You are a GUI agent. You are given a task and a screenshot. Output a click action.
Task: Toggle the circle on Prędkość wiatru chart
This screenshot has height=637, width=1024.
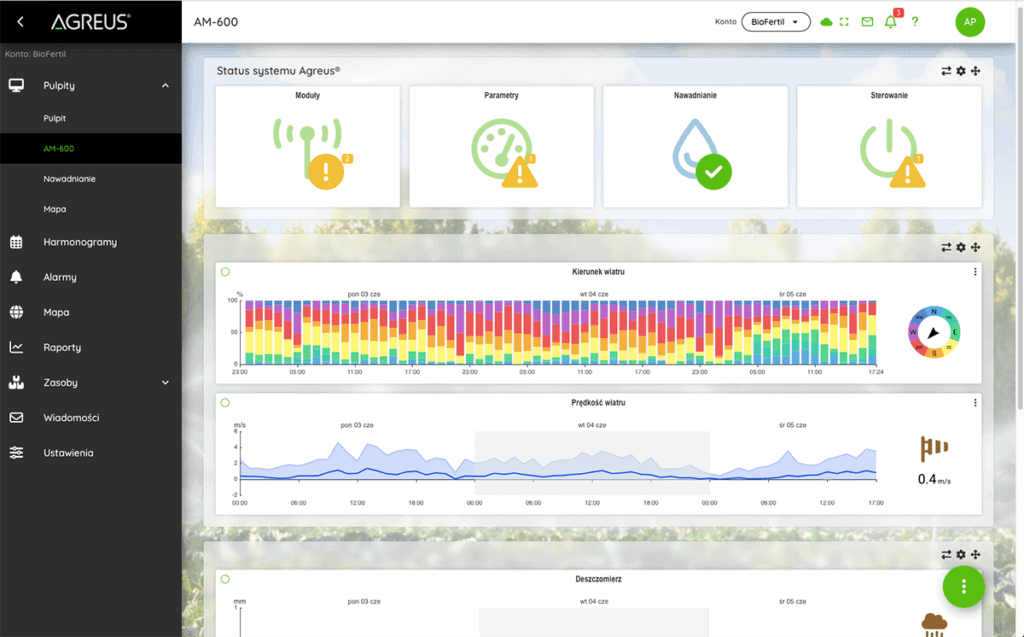click(x=225, y=402)
